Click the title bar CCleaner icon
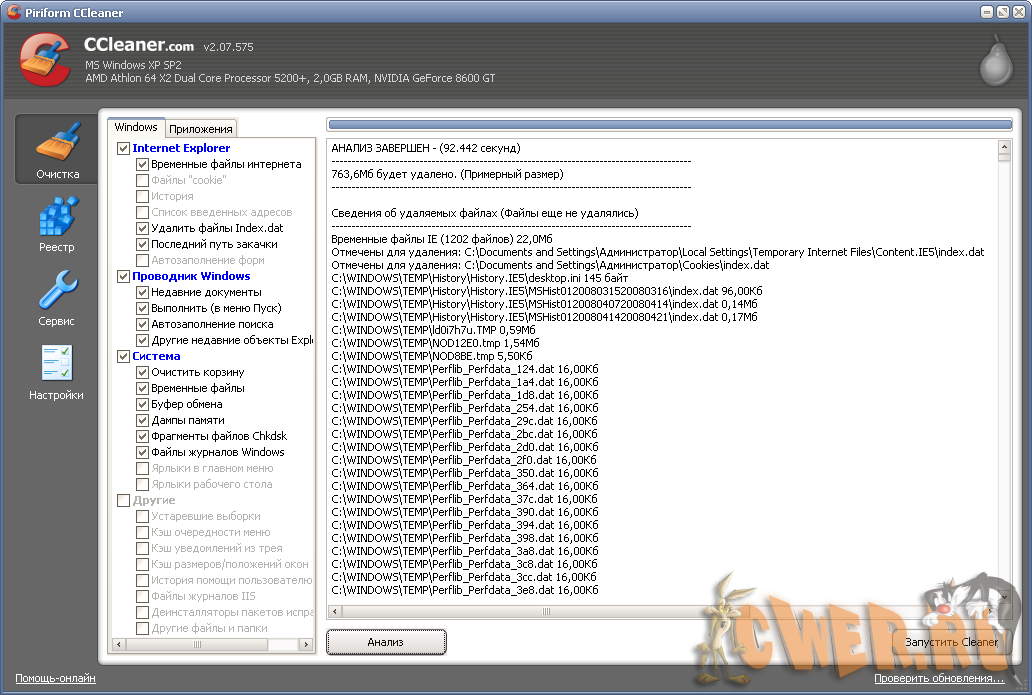Viewport: 1032px width, 695px height. coord(11,12)
